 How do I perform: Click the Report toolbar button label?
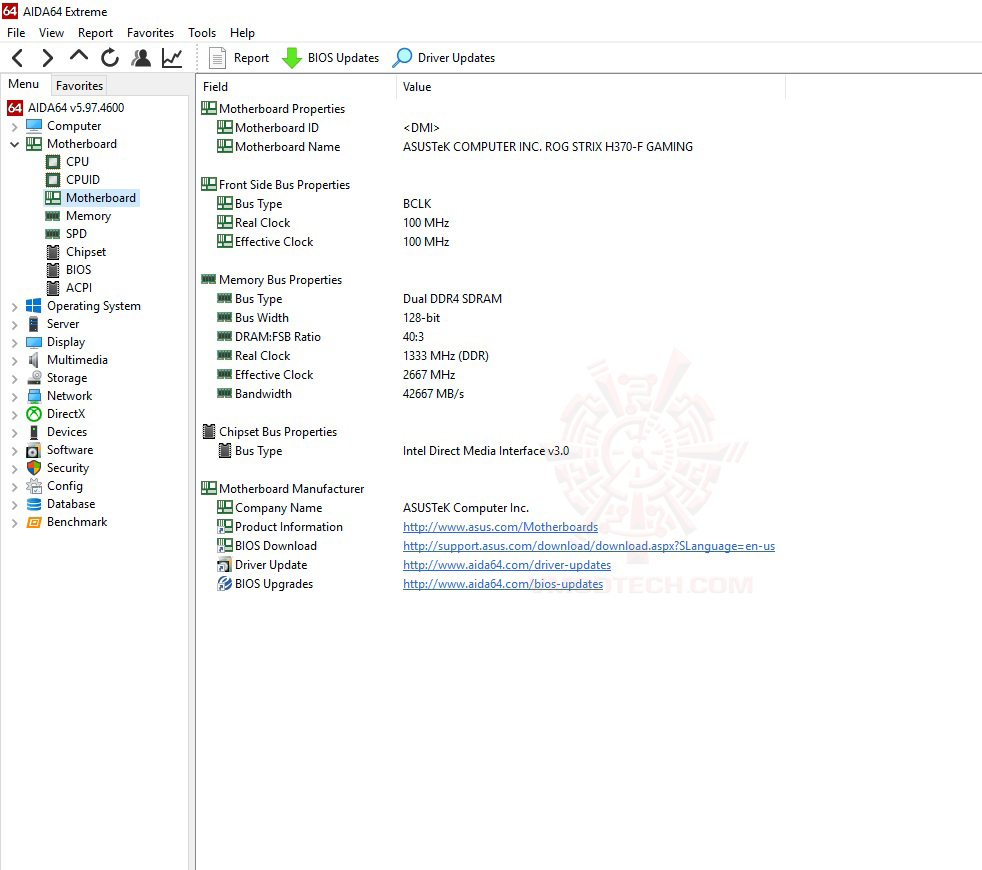251,58
